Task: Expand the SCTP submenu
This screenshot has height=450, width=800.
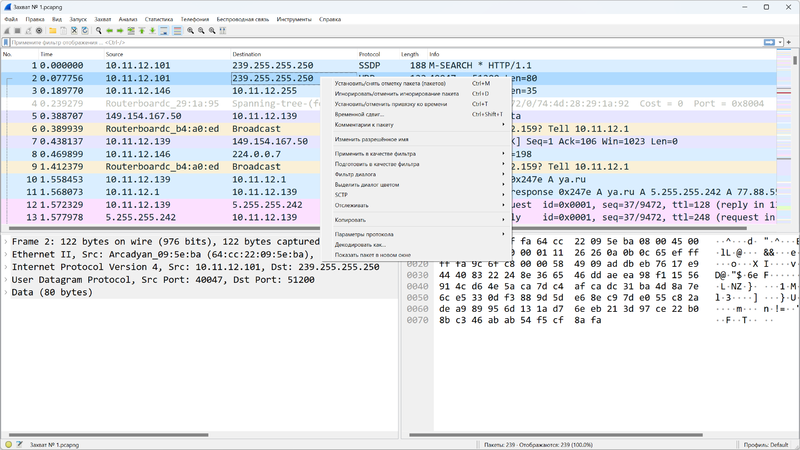Action: point(416,195)
